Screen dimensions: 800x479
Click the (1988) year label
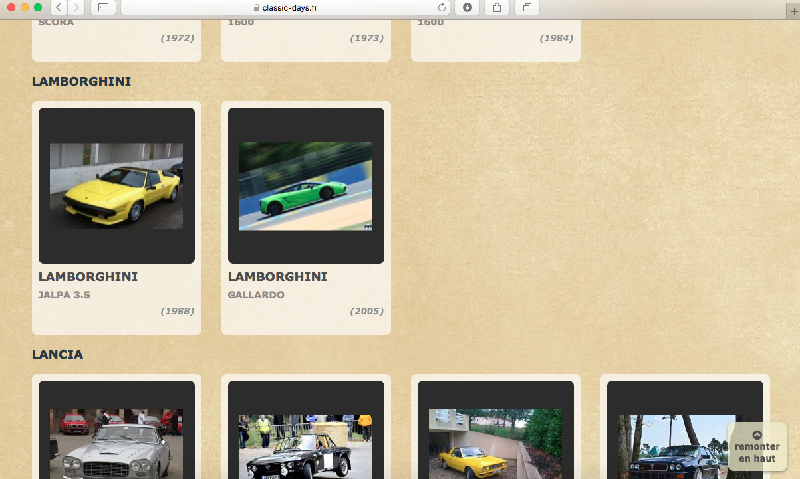(x=178, y=311)
